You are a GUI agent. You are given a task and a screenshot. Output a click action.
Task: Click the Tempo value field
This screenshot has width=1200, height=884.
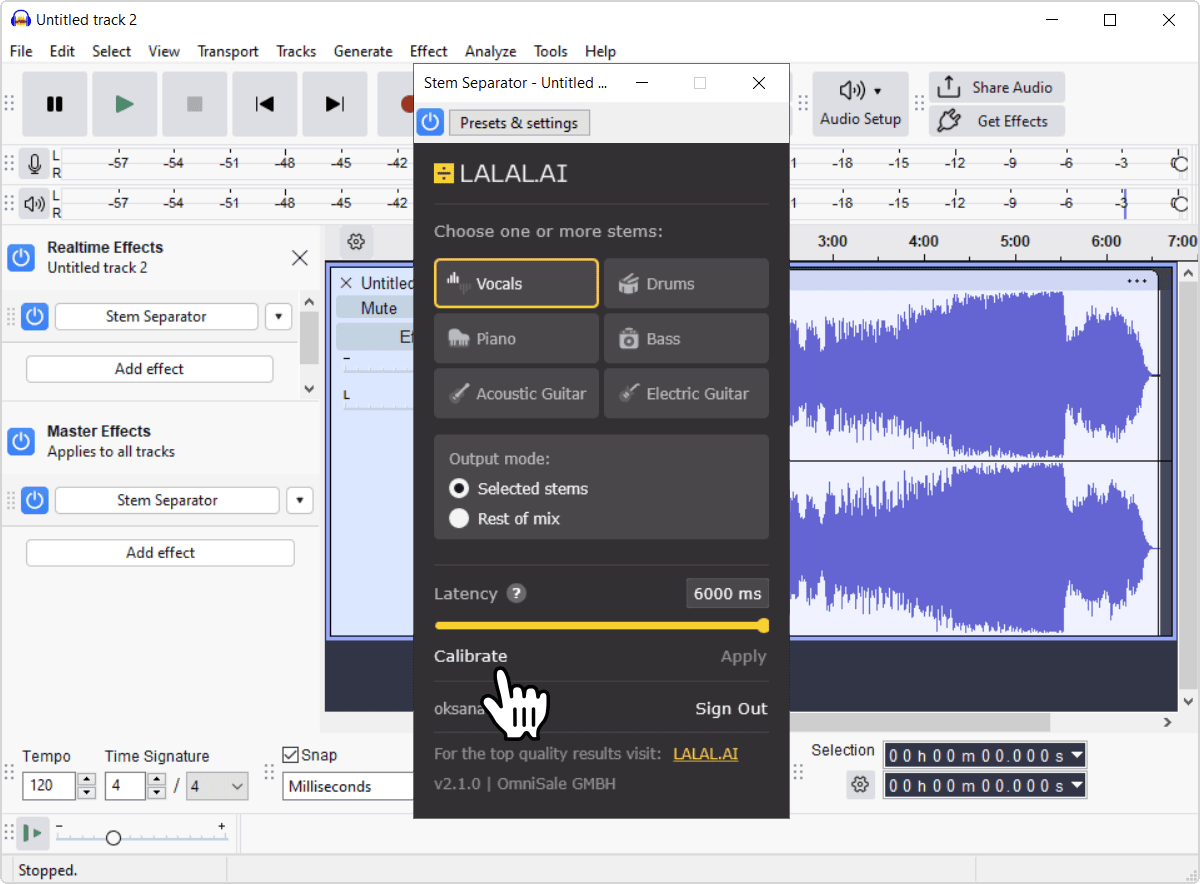(50, 786)
